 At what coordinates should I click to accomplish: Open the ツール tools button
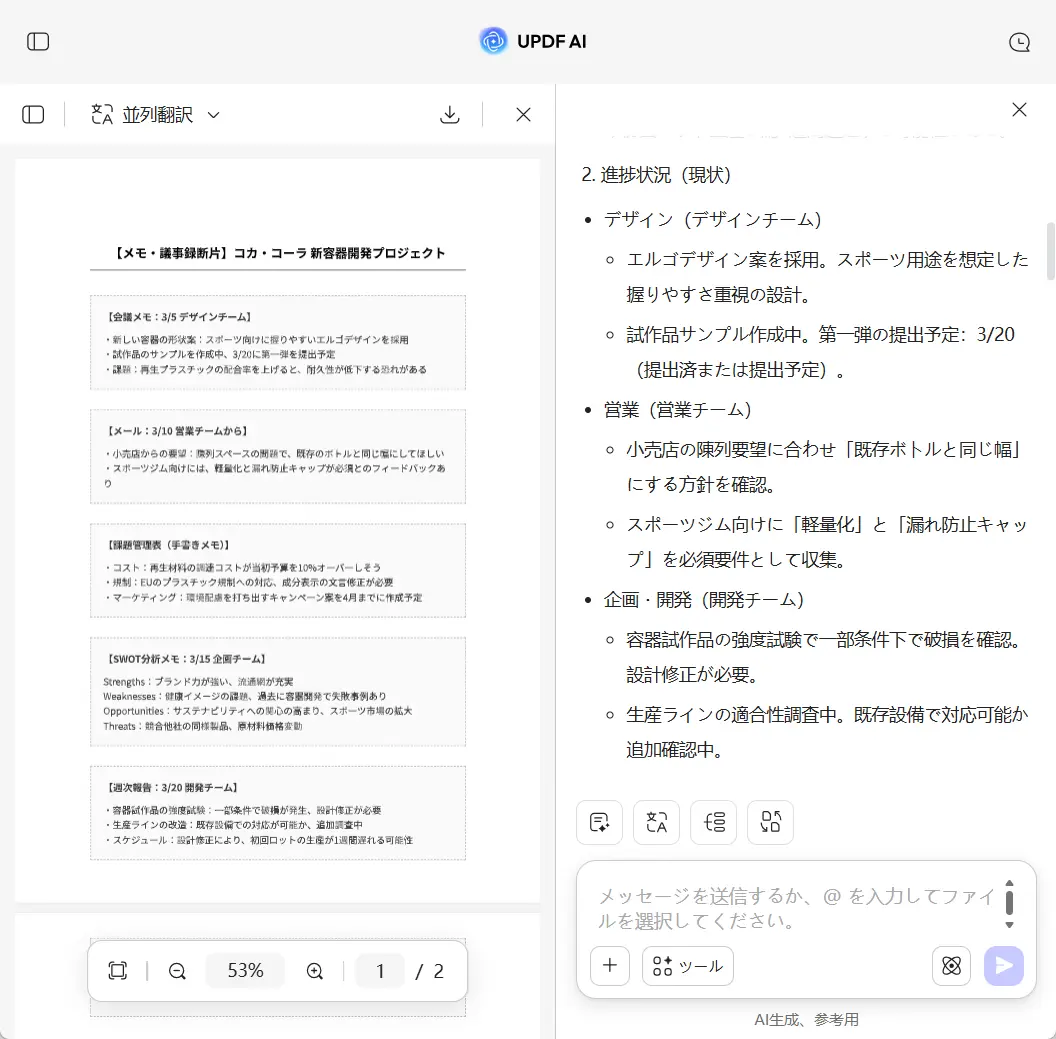(688, 966)
